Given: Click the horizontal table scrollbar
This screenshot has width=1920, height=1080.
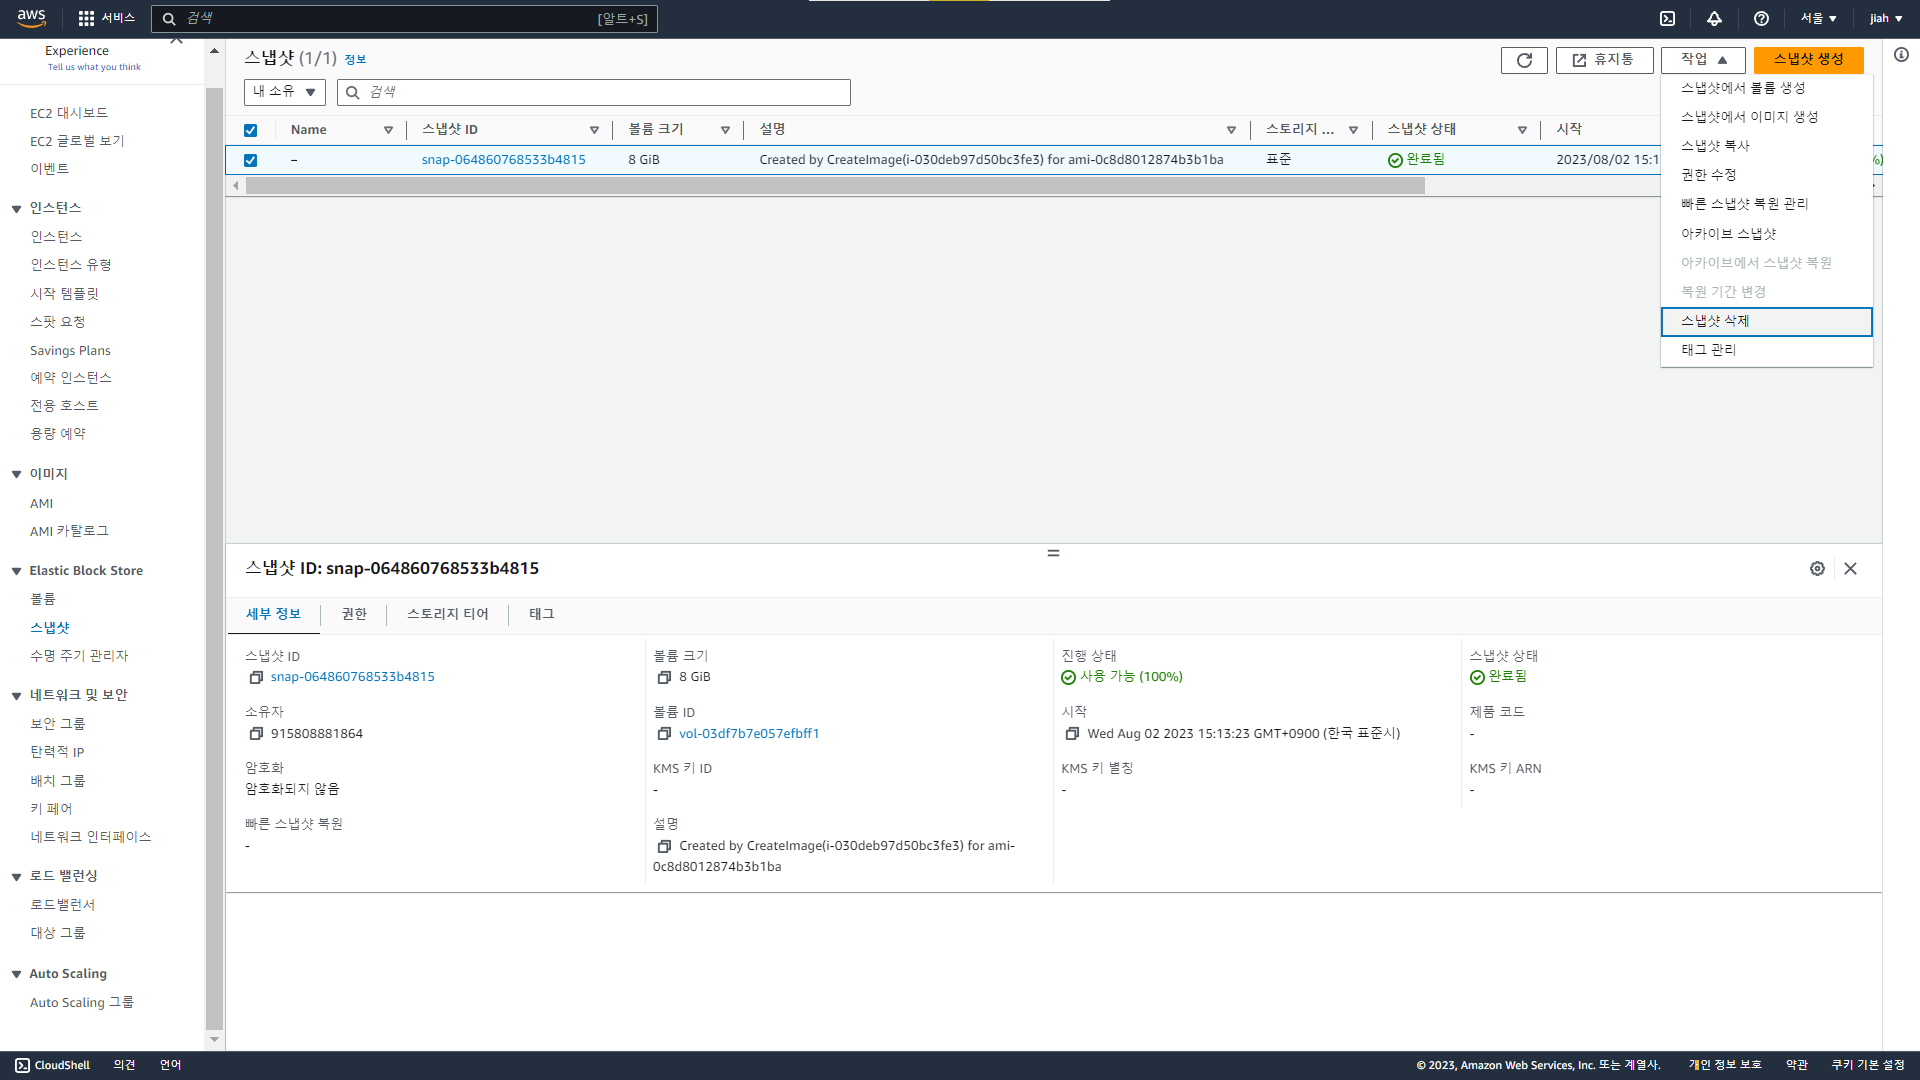Looking at the screenshot, I should pos(835,186).
